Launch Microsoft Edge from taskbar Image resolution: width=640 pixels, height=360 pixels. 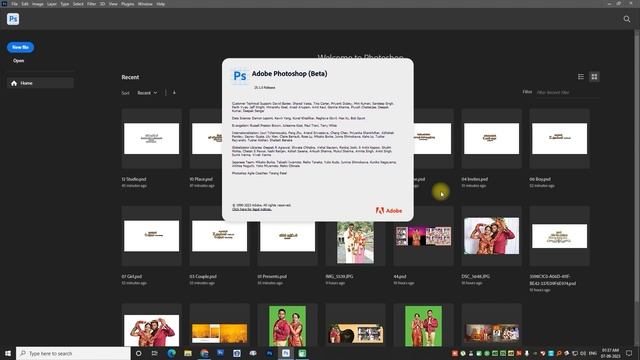point(171,353)
